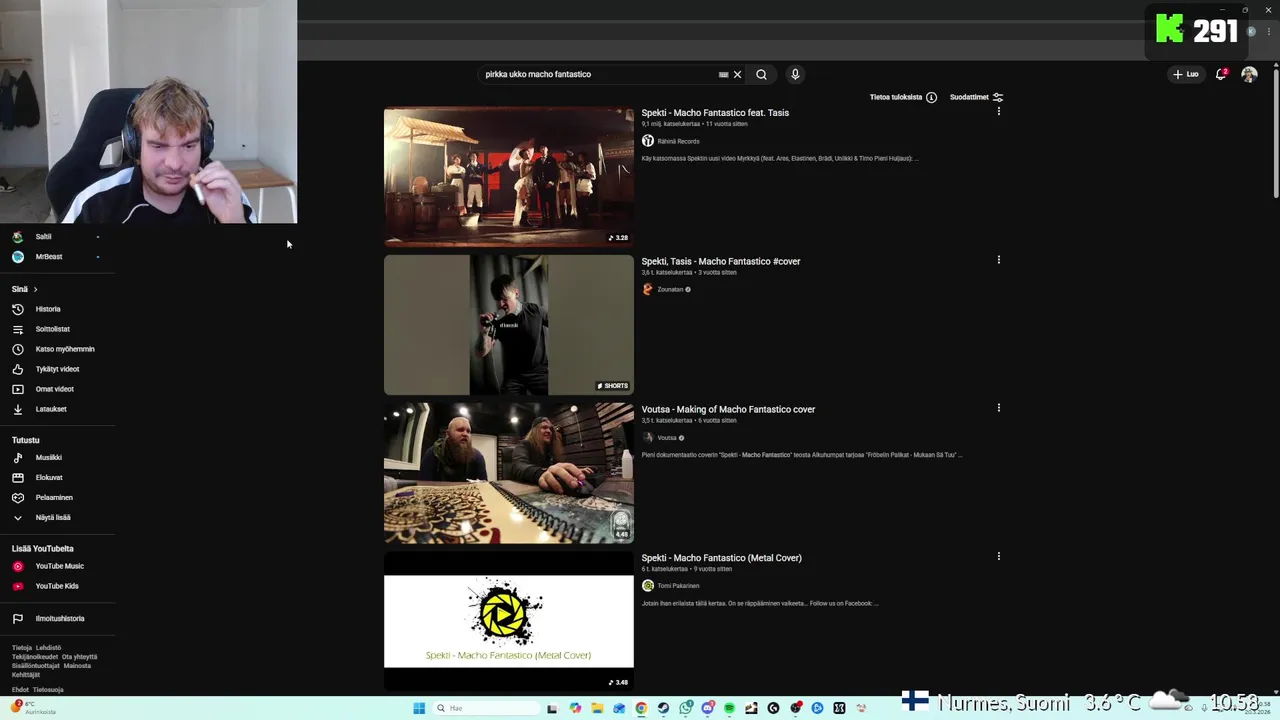
Task: Open options menu for the #cover short
Action: [x=998, y=260]
